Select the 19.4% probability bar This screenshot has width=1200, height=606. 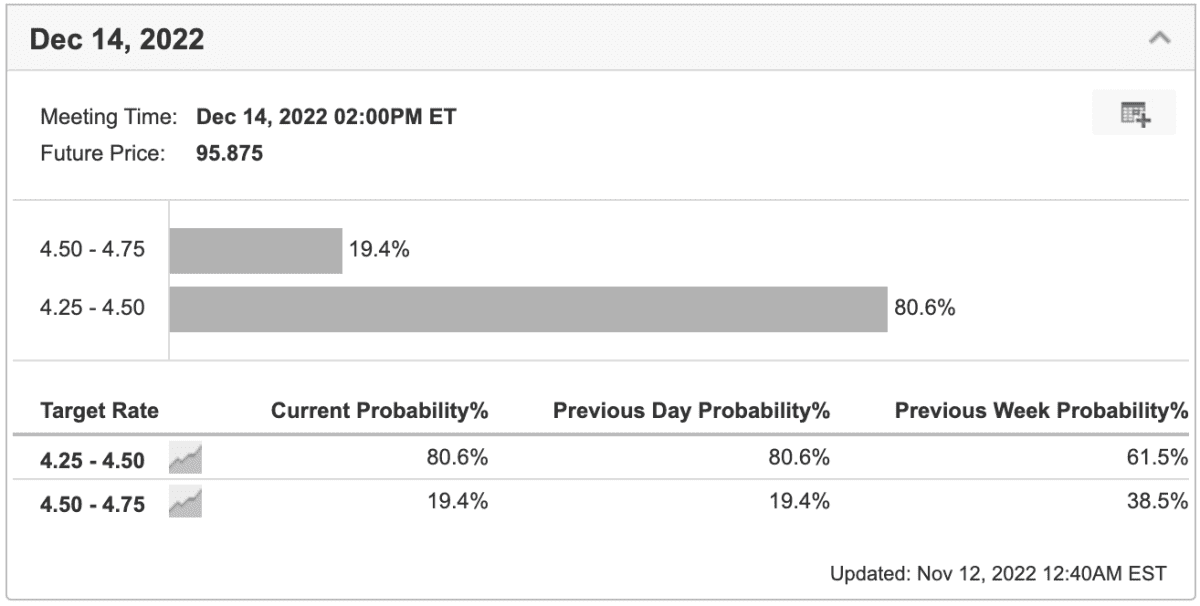(256, 251)
